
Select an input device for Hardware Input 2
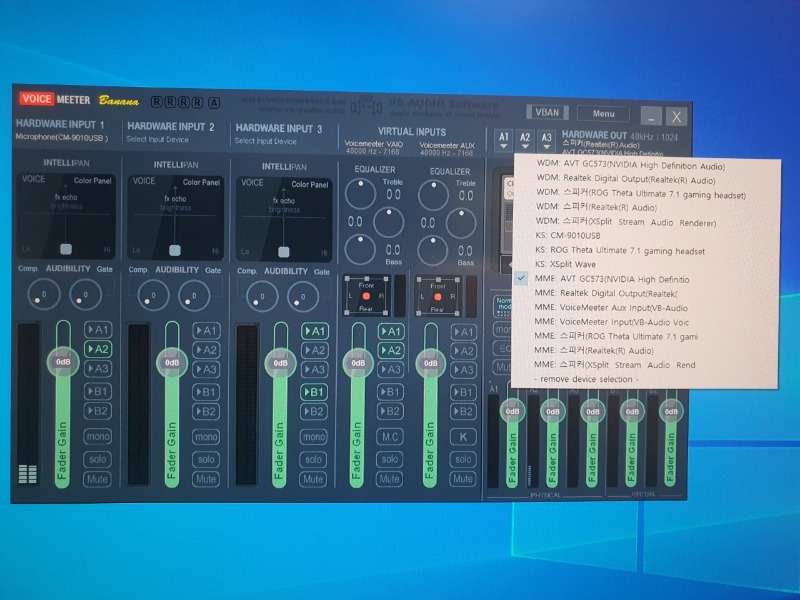[x=157, y=139]
